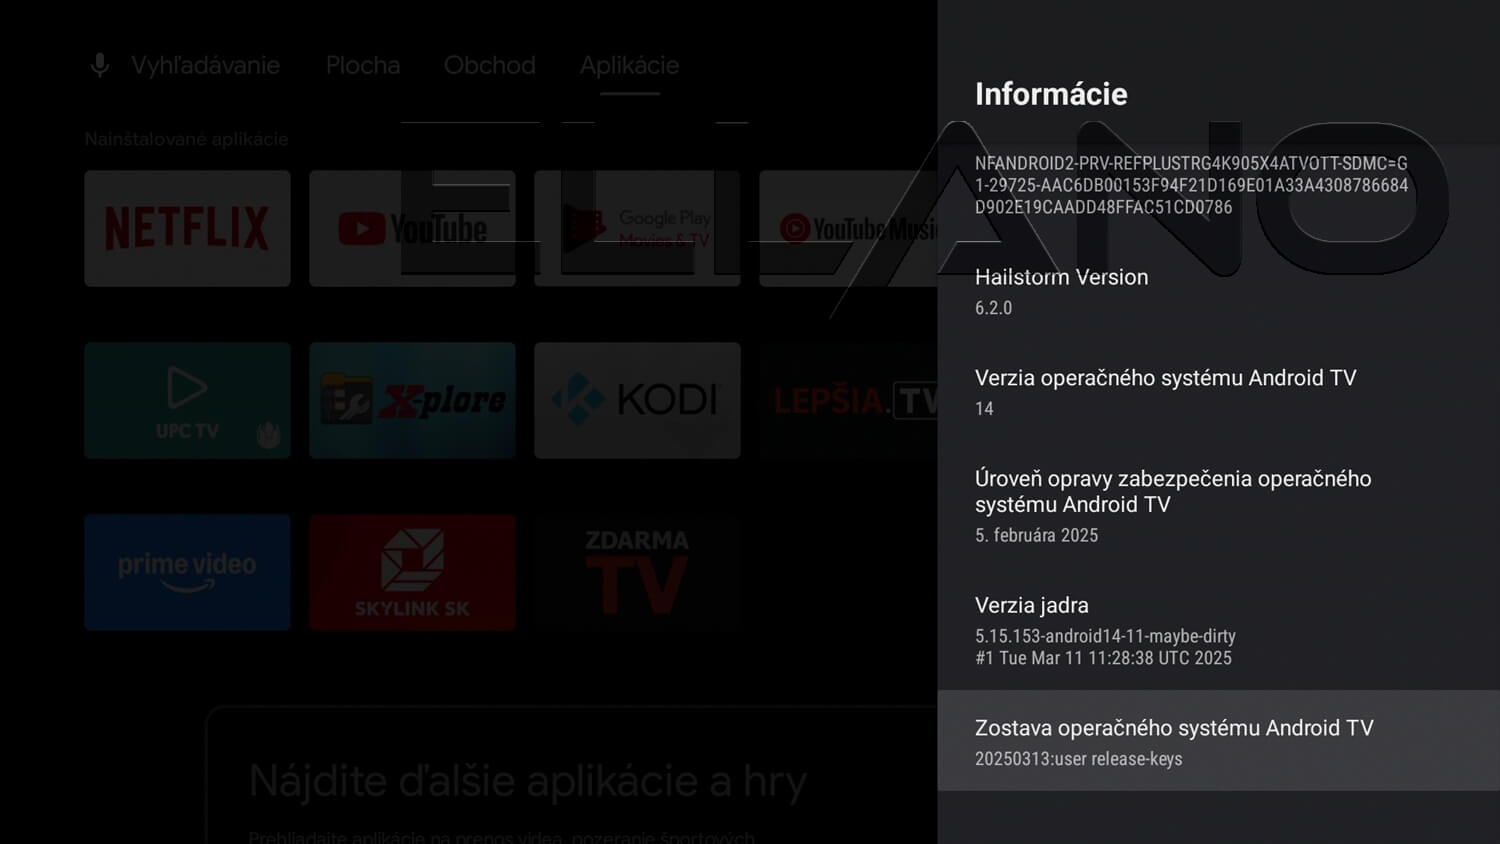Image resolution: width=1500 pixels, height=844 pixels.
Task: Open the Netflix app tile
Action: click(187, 228)
